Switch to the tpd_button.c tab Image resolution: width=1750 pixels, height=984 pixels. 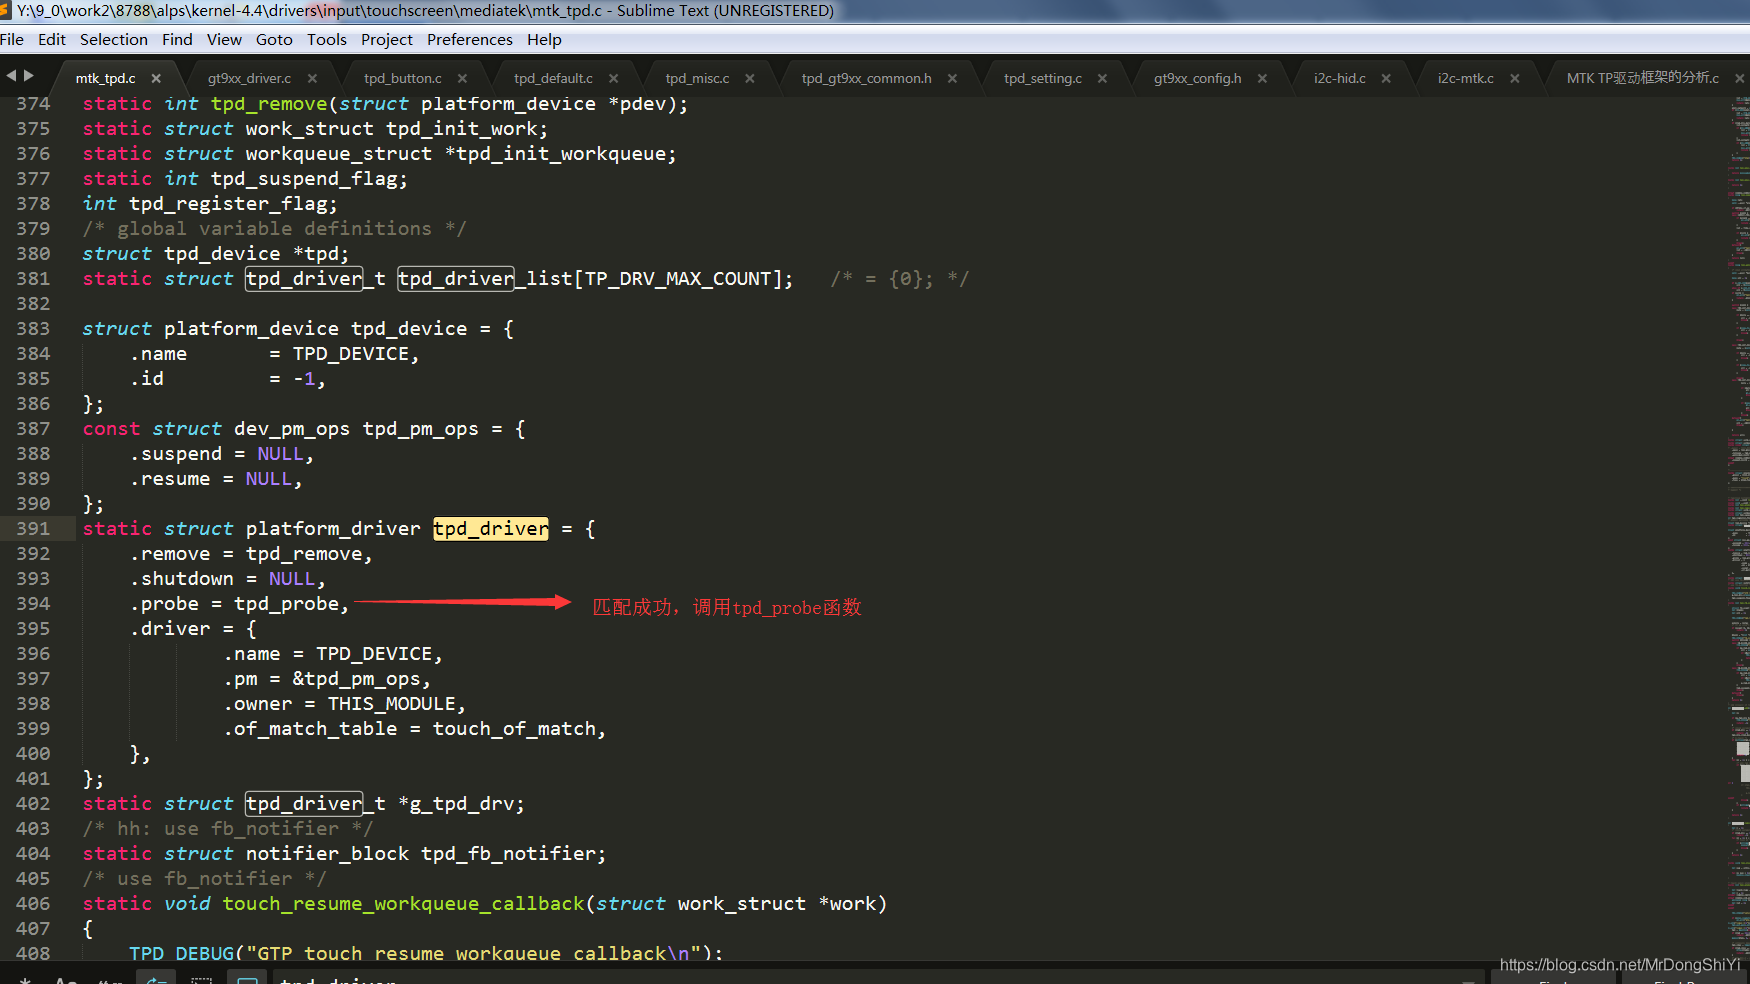[x=403, y=78]
